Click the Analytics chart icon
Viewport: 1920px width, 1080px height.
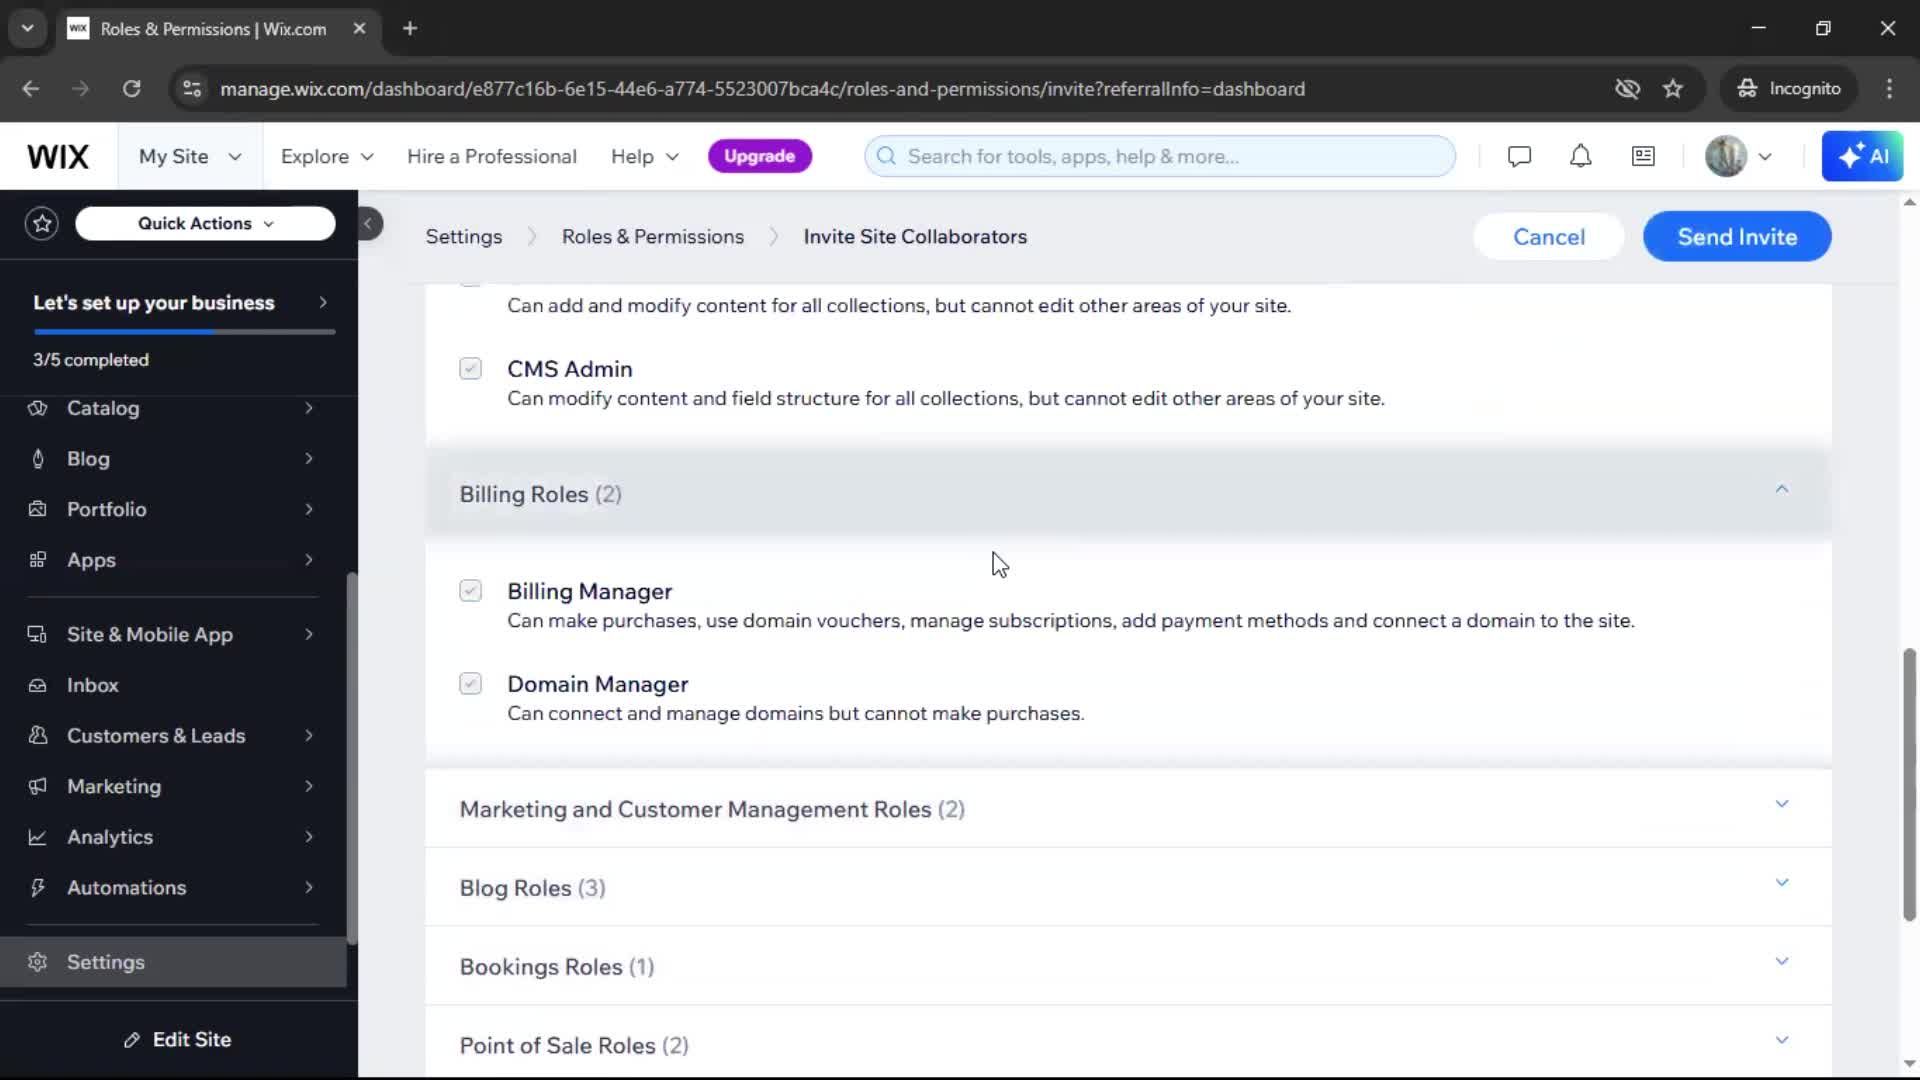(x=38, y=837)
